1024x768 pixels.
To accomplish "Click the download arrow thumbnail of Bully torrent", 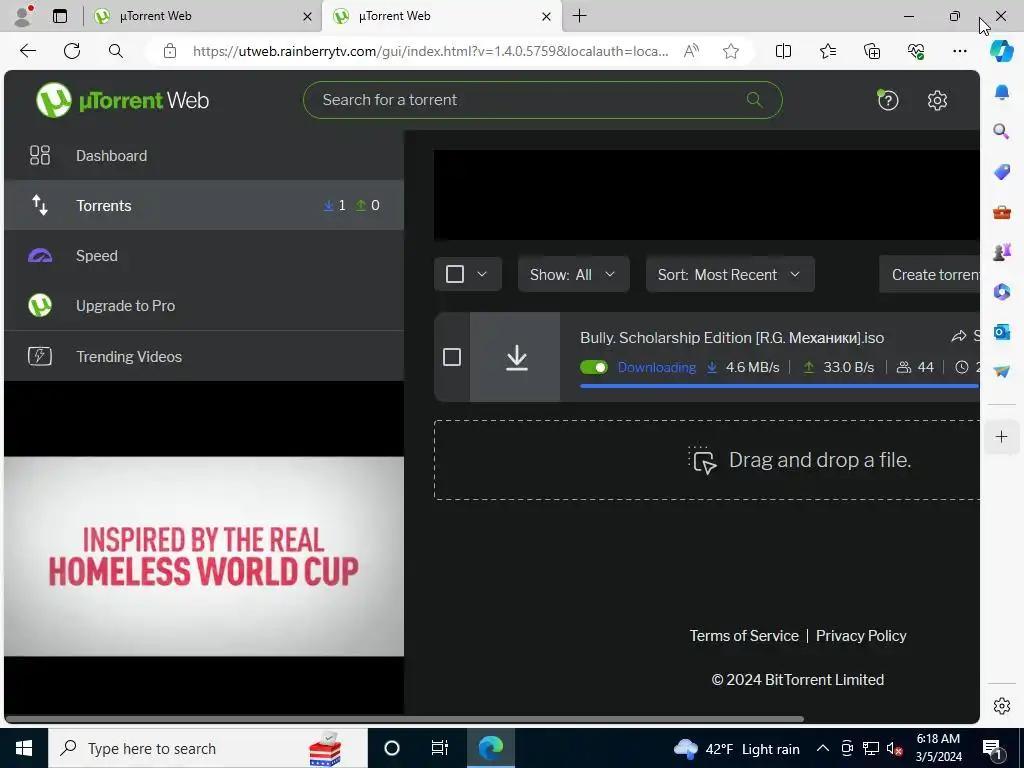I will tap(515, 357).
